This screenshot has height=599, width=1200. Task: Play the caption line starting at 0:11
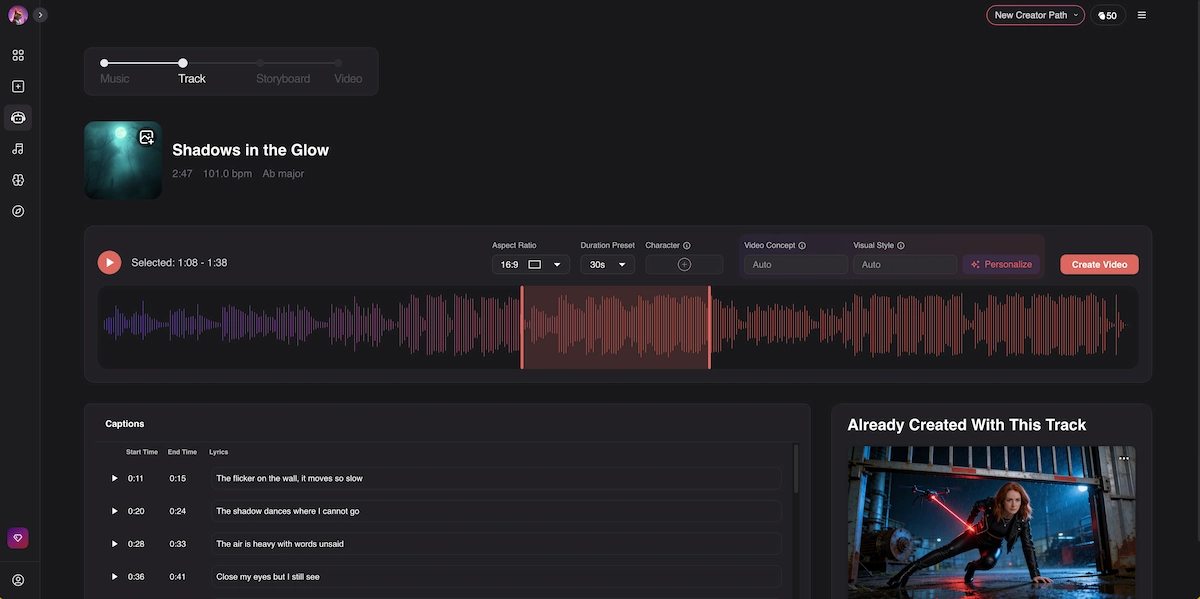(x=115, y=479)
